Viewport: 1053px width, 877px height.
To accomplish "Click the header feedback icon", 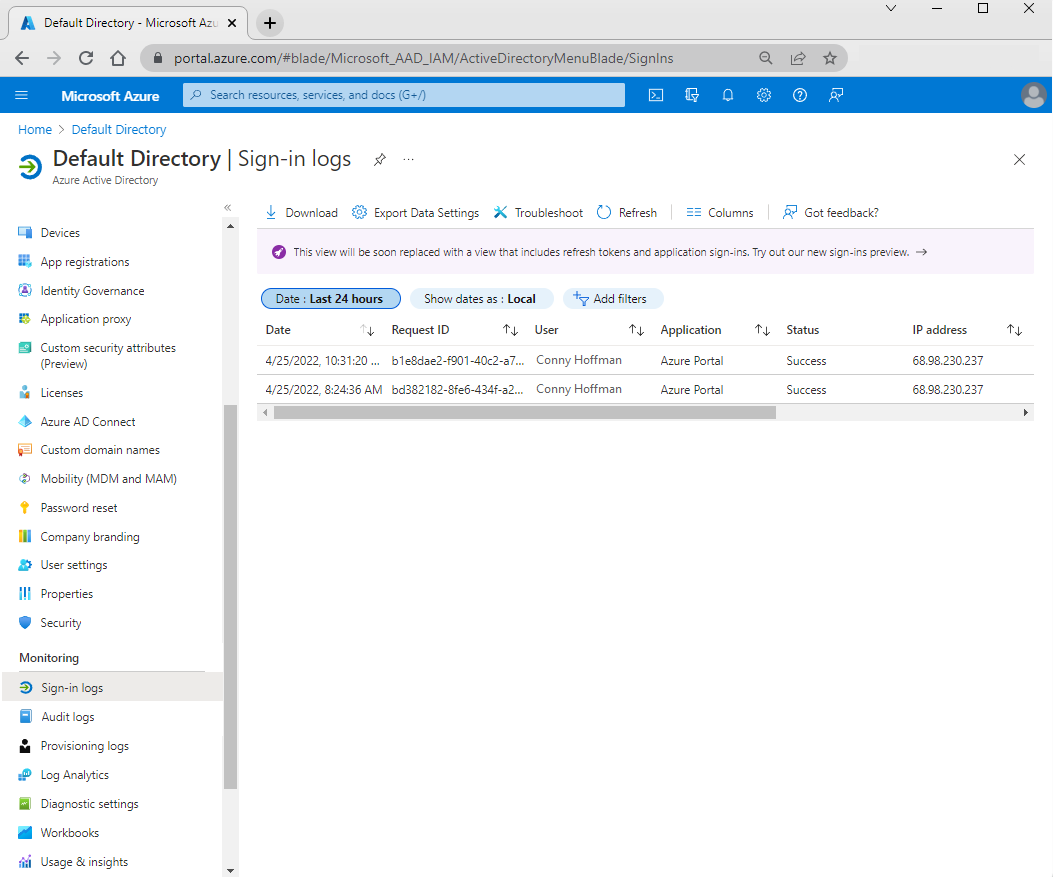I will tap(835, 95).
